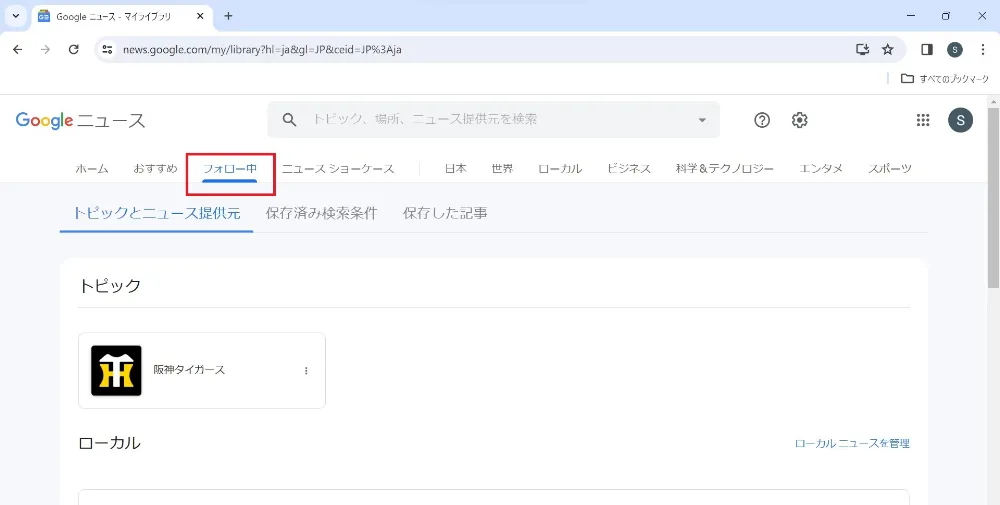This screenshot has height=505, width=1000.
Task: Open the Google apps grid
Action: [x=923, y=120]
